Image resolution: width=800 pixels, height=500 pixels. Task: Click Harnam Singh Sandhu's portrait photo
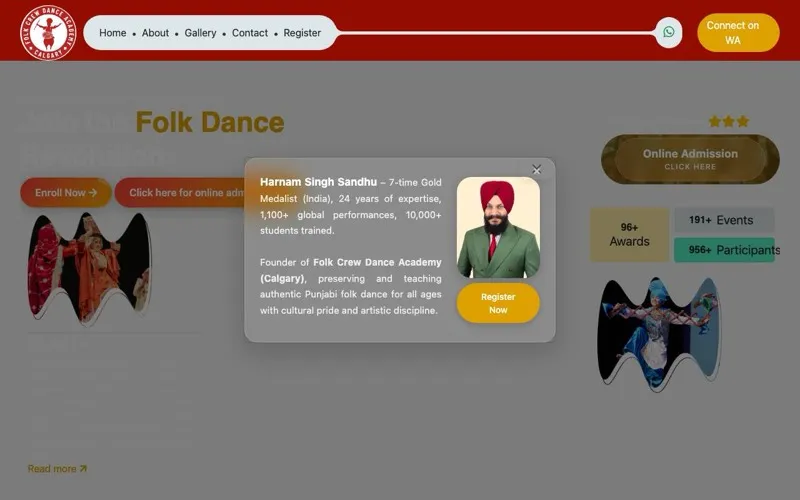pyautogui.click(x=498, y=228)
